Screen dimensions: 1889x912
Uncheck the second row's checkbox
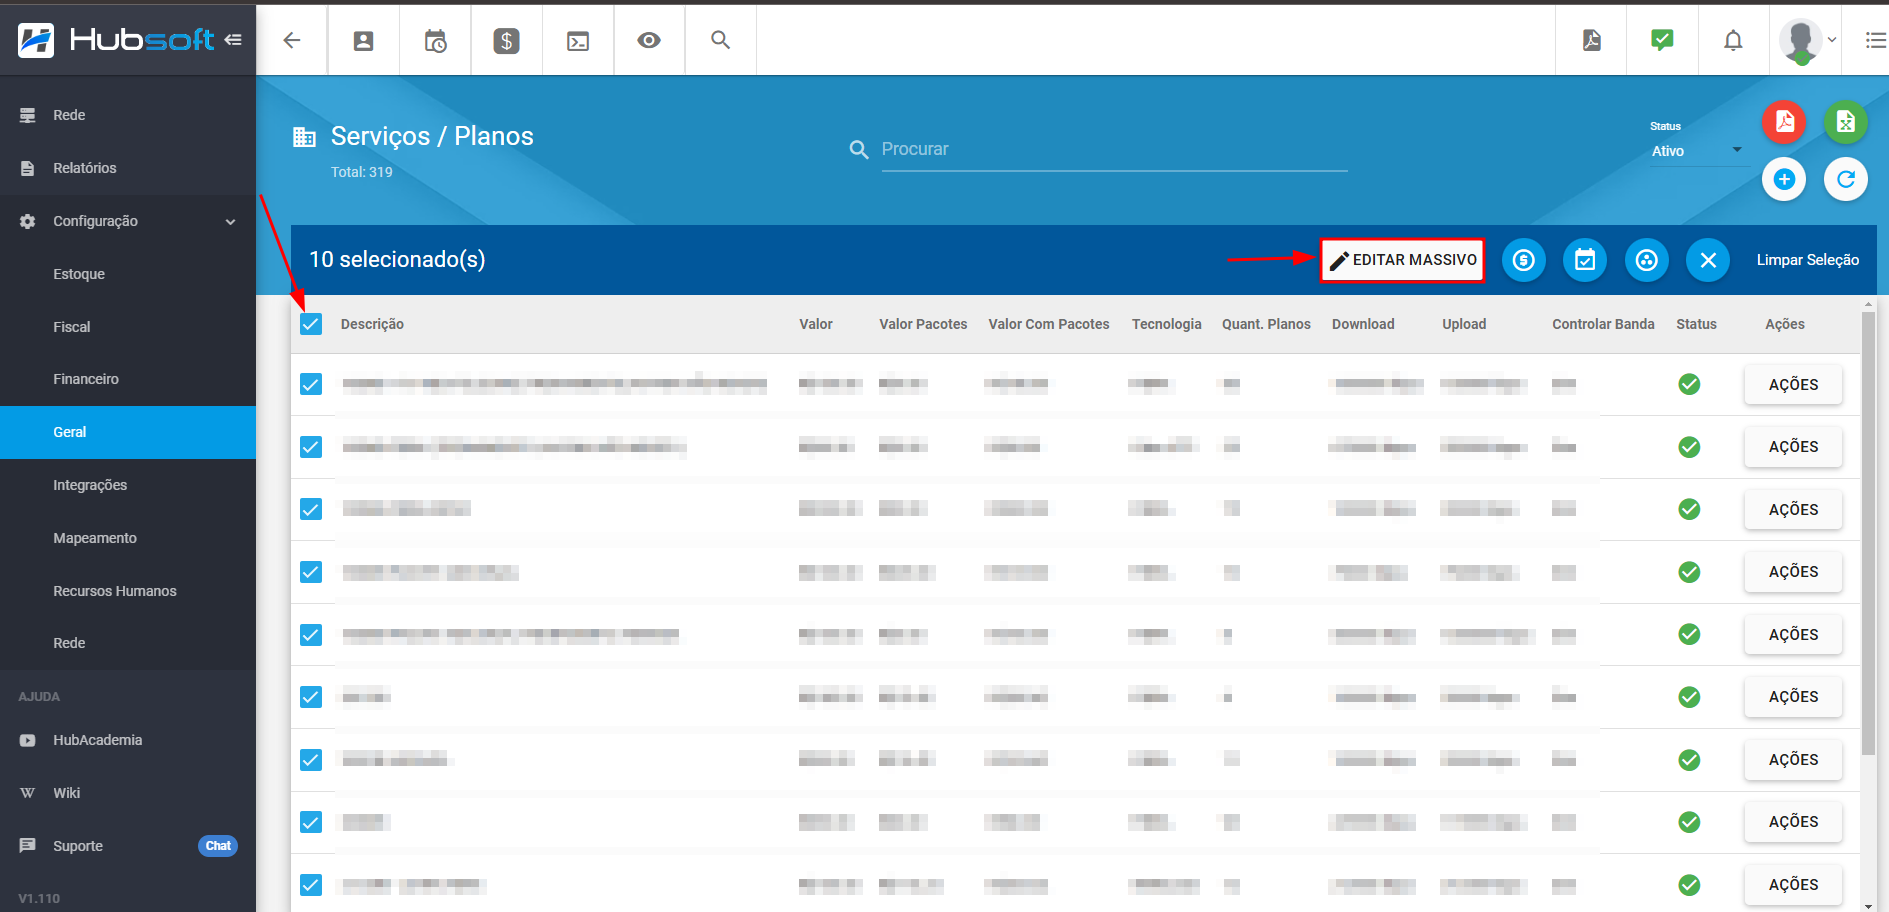tap(311, 447)
